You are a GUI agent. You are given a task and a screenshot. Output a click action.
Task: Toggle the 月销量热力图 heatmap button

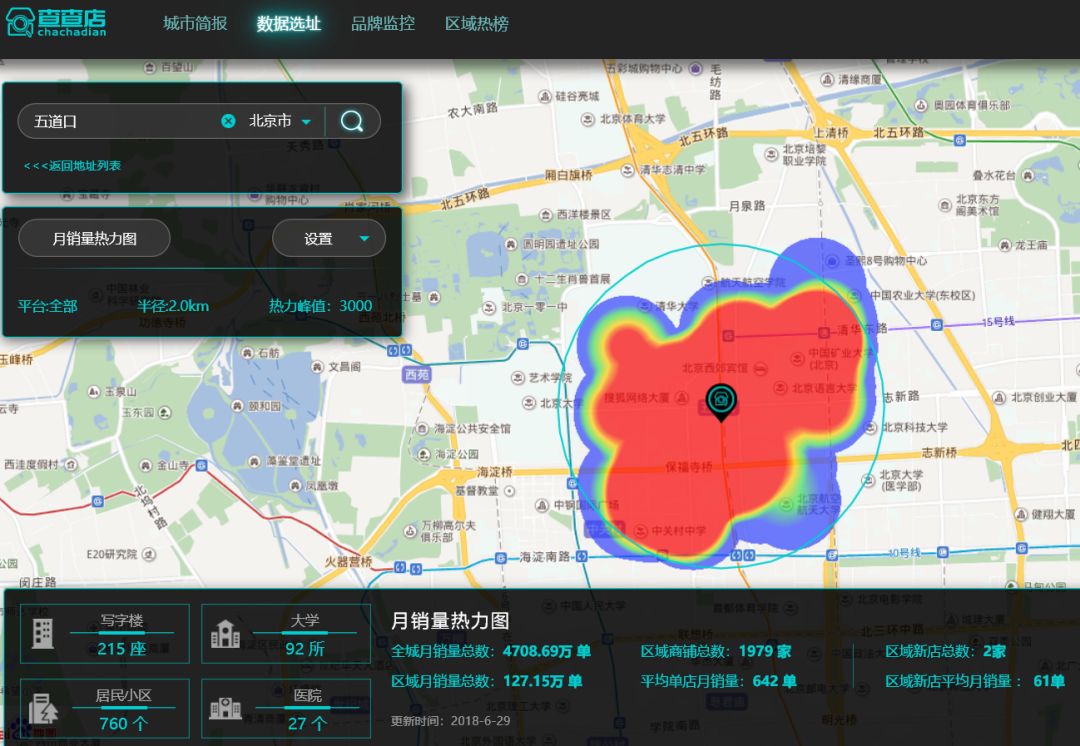pos(94,238)
